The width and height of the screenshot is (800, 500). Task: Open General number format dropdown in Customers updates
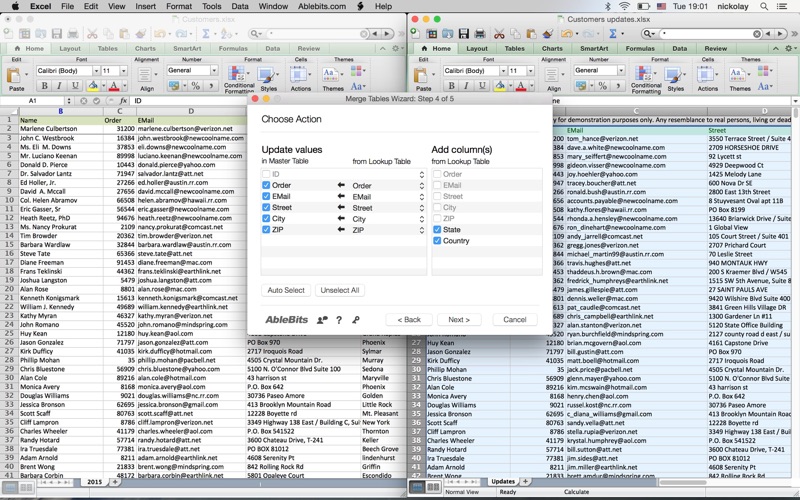[621, 70]
